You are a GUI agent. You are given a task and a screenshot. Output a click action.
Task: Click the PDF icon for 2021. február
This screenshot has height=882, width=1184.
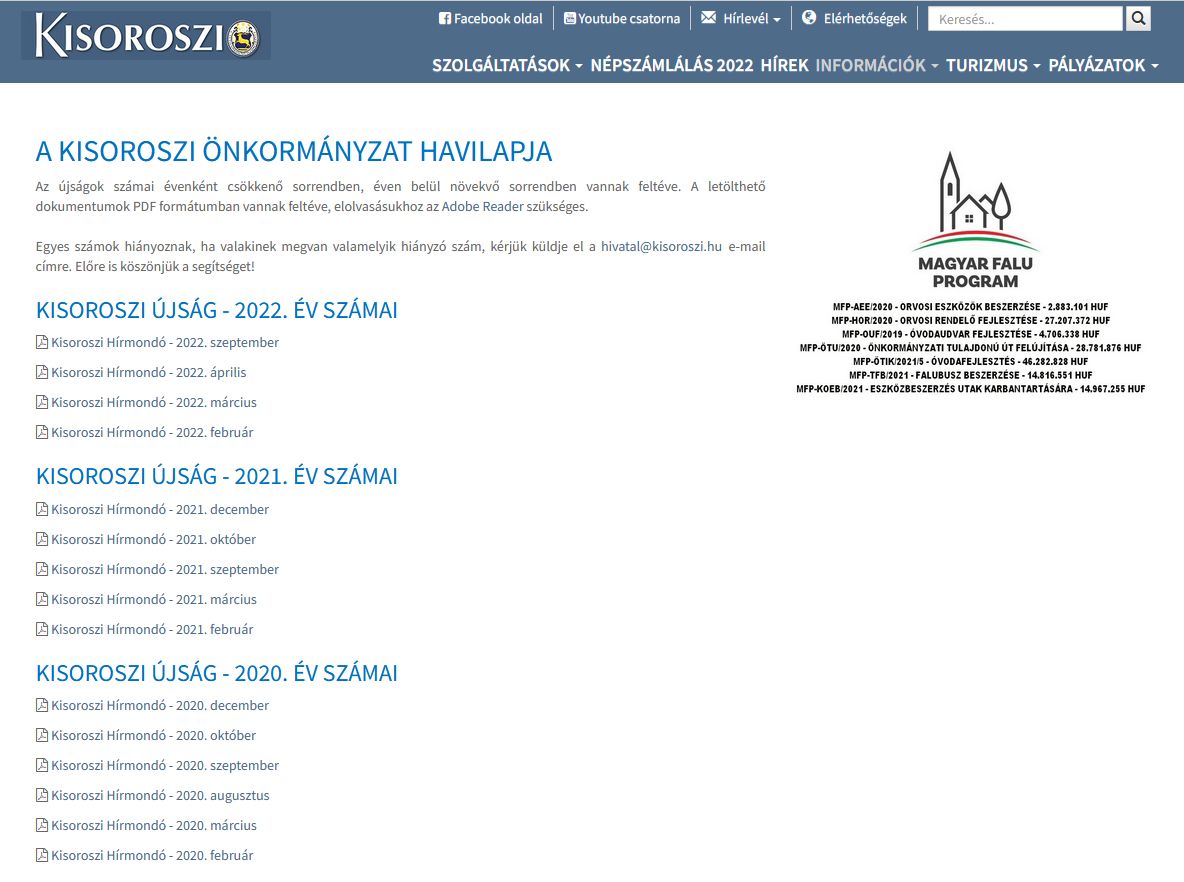[x=42, y=630]
